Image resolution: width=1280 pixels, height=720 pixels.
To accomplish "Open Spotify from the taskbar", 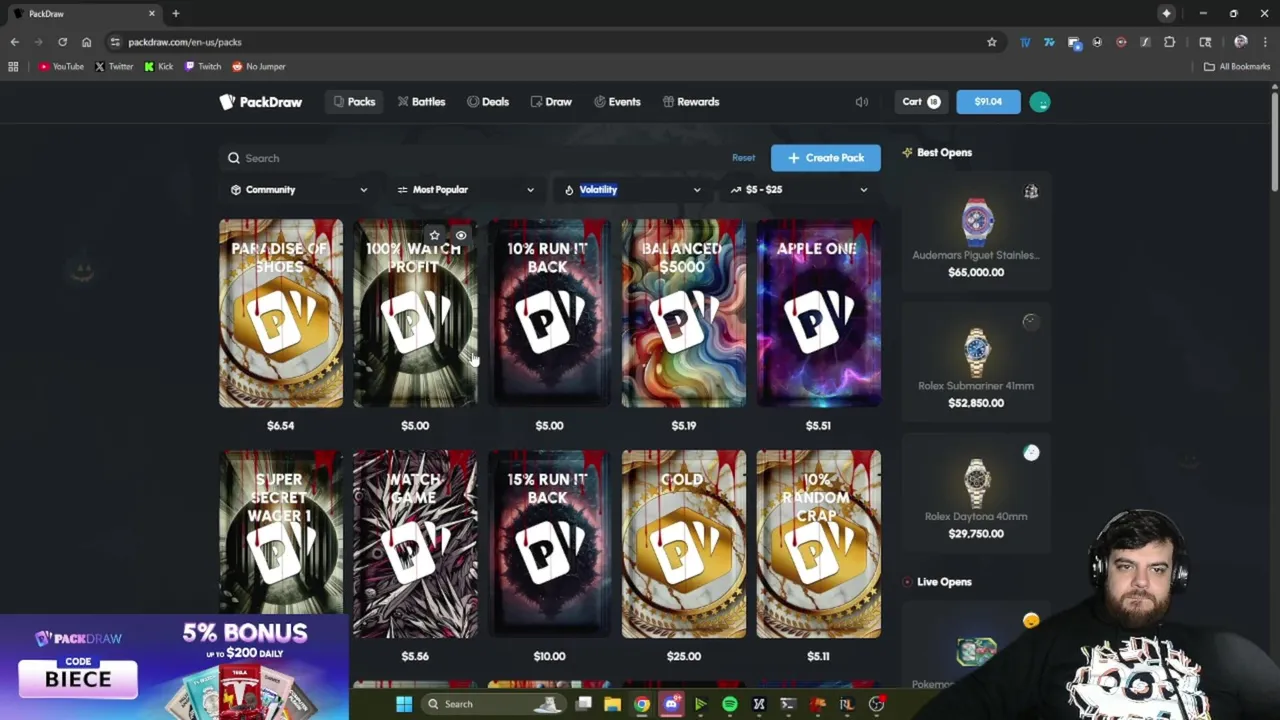I will pos(730,704).
